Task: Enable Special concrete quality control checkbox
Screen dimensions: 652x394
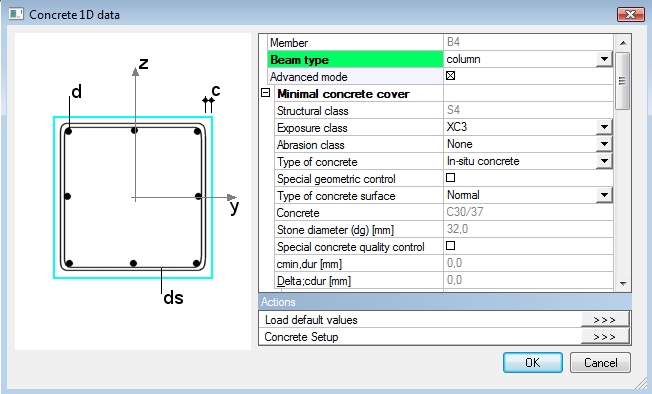Action: (x=450, y=246)
